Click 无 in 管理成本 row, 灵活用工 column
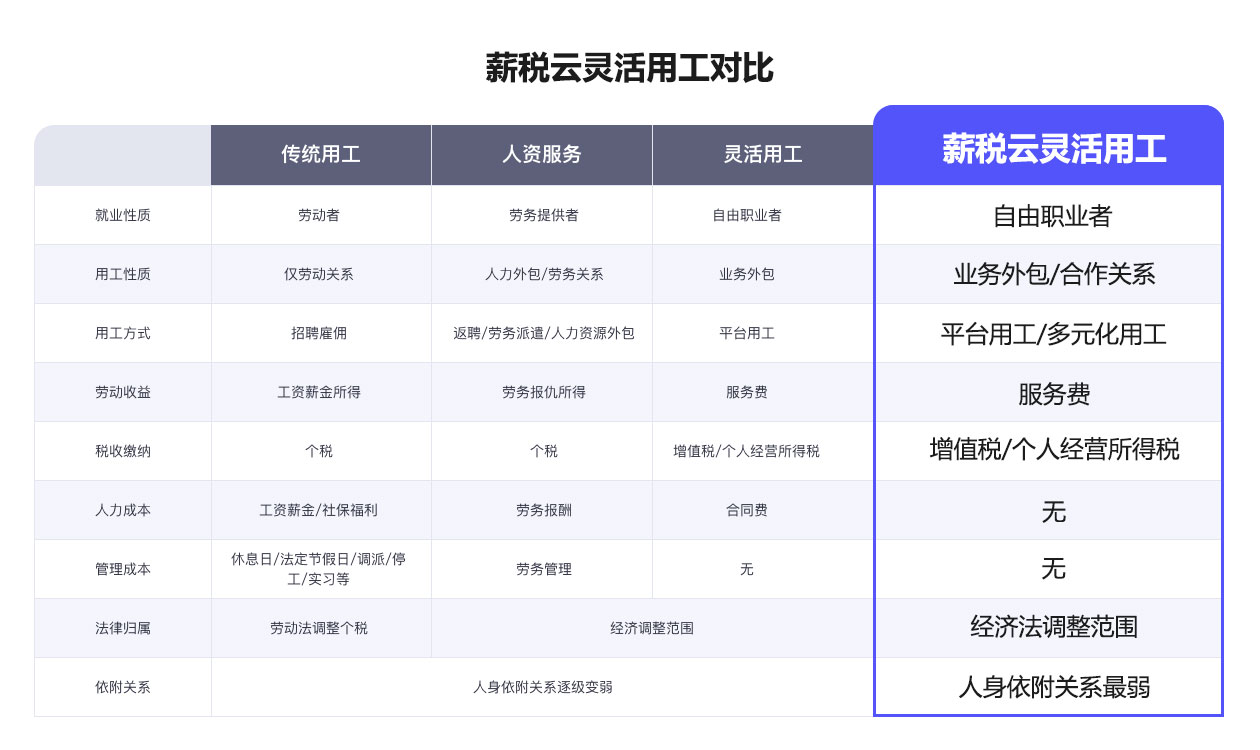The image size is (1260, 750). pyautogui.click(x=747, y=569)
